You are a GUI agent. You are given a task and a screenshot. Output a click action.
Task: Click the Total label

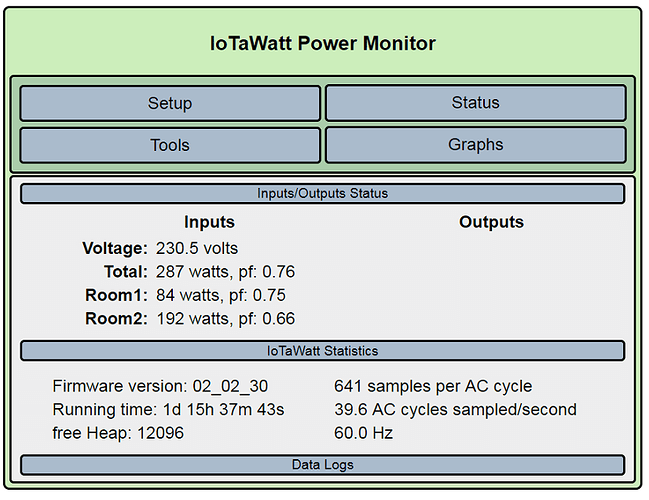[x=125, y=272]
